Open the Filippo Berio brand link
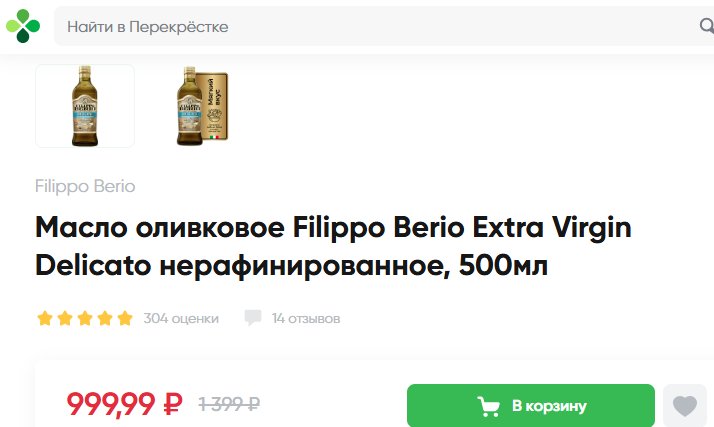This screenshot has height=427, width=714. 85,186
